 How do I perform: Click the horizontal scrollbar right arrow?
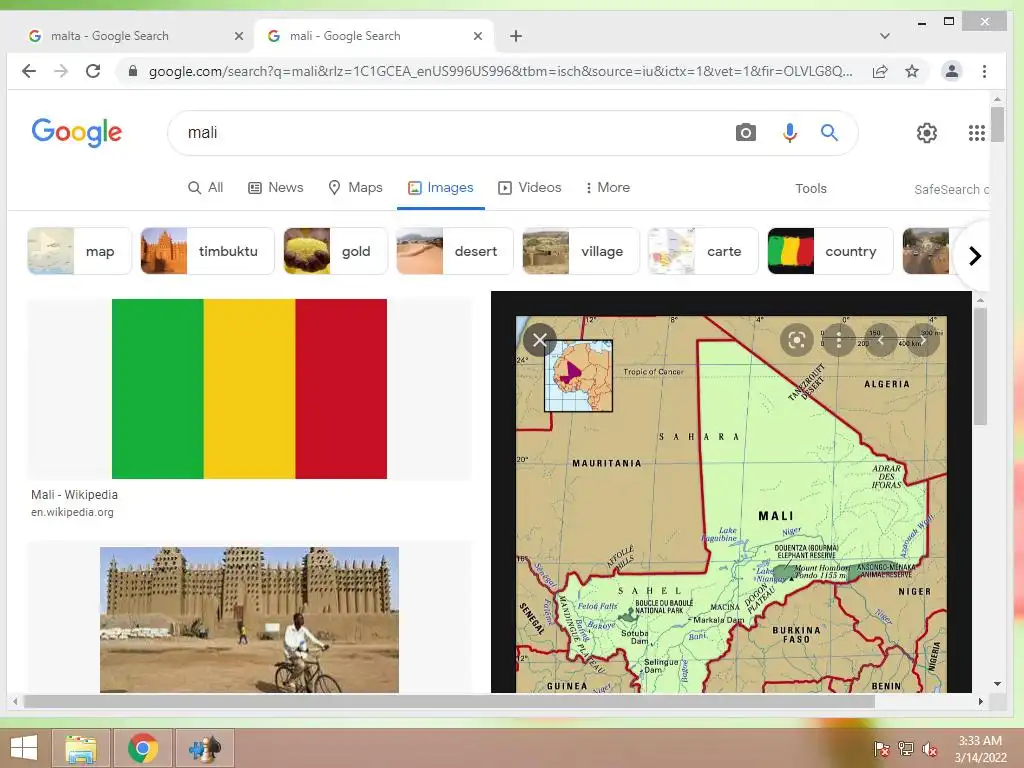tap(980, 701)
